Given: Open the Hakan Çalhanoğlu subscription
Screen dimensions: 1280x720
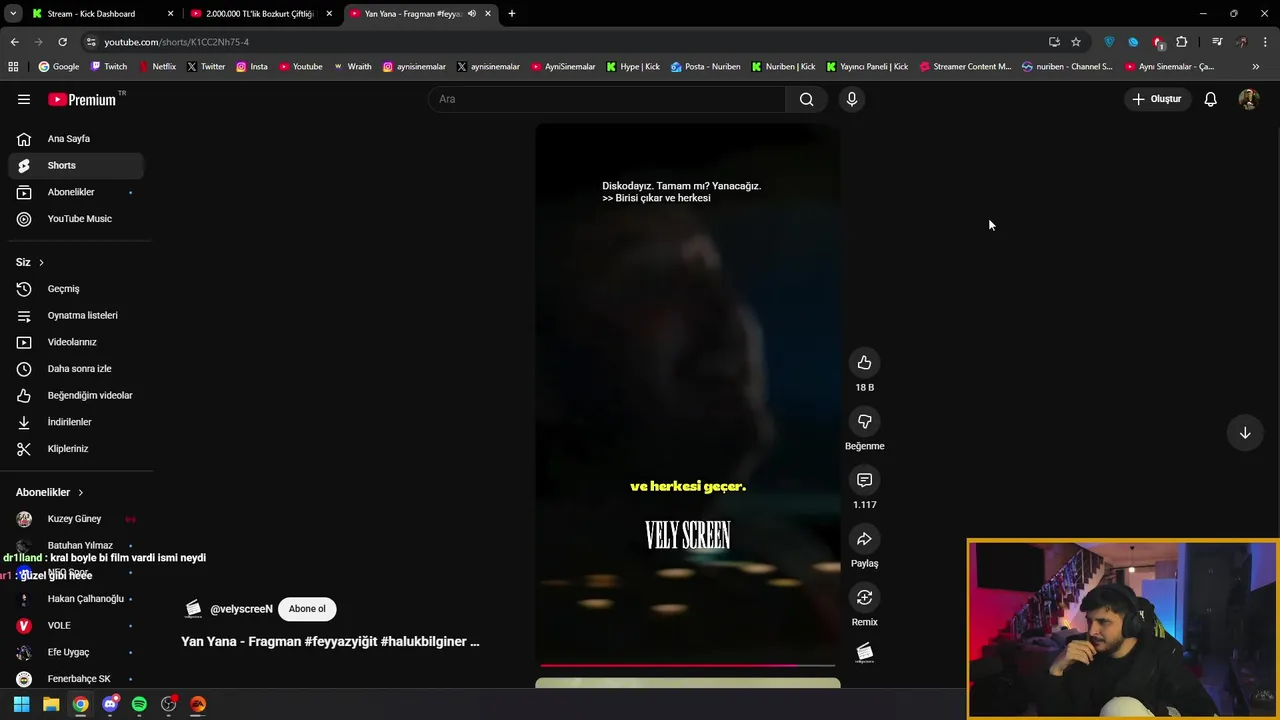Looking at the screenshot, I should tap(76, 599).
